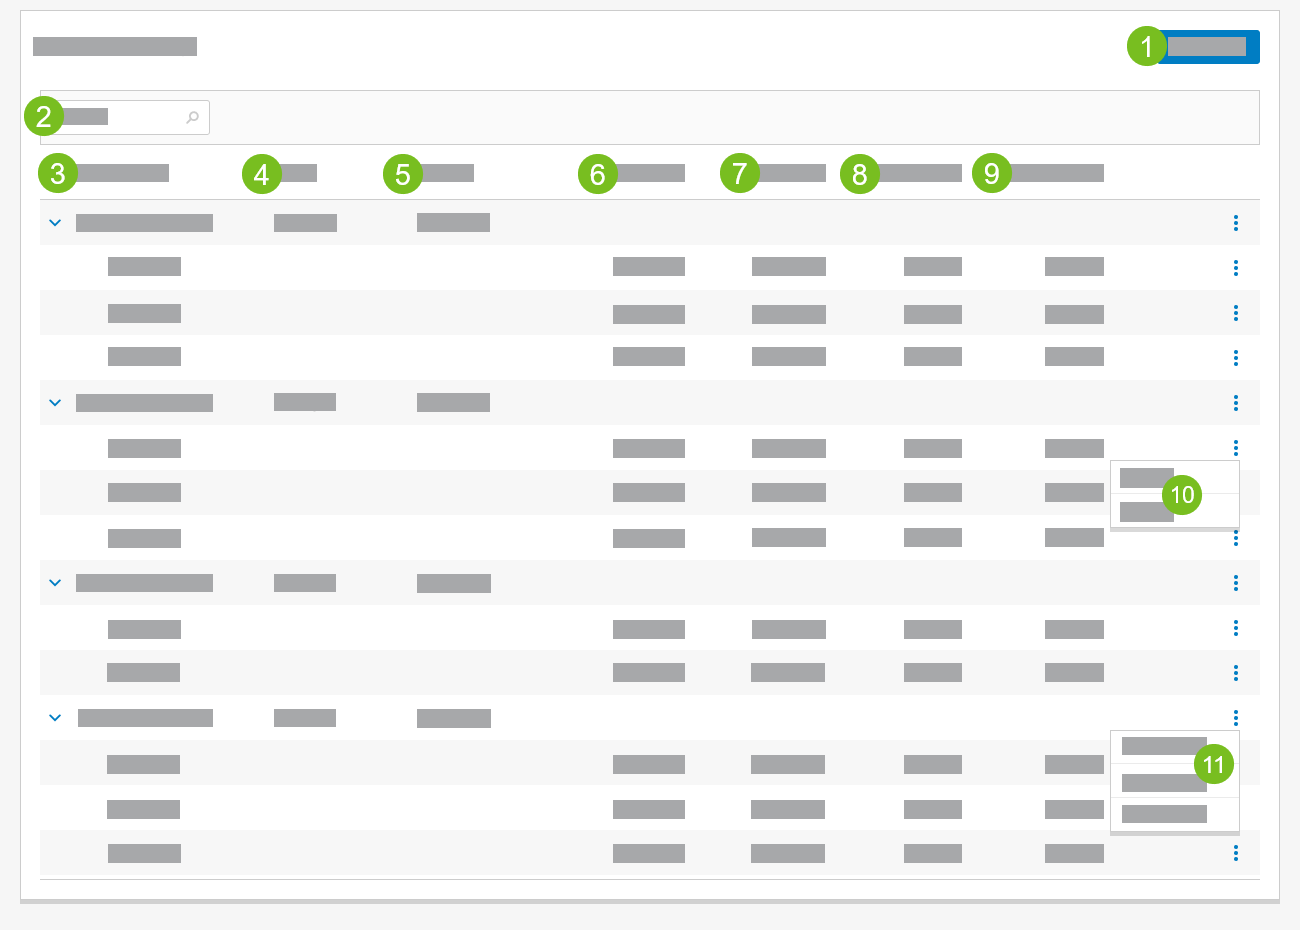Open kebab menu of the second group row

pos(1236,403)
